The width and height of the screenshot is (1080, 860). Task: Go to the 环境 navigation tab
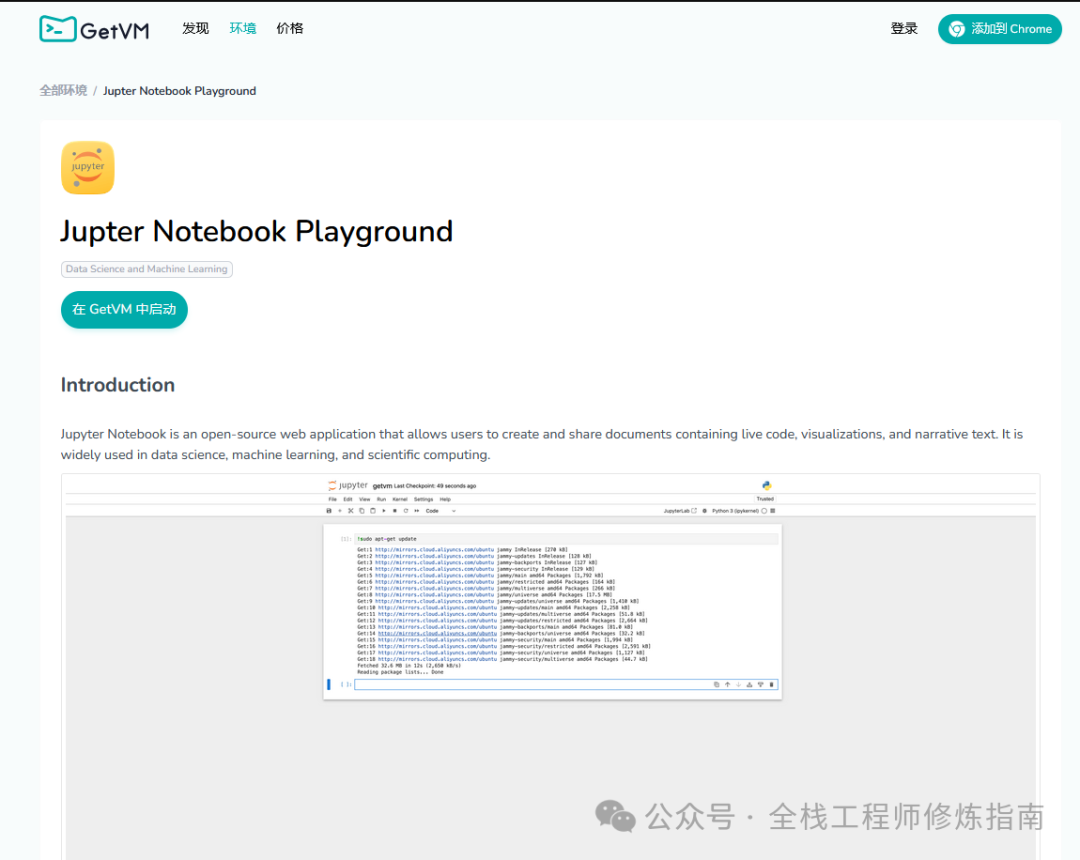[x=242, y=28]
